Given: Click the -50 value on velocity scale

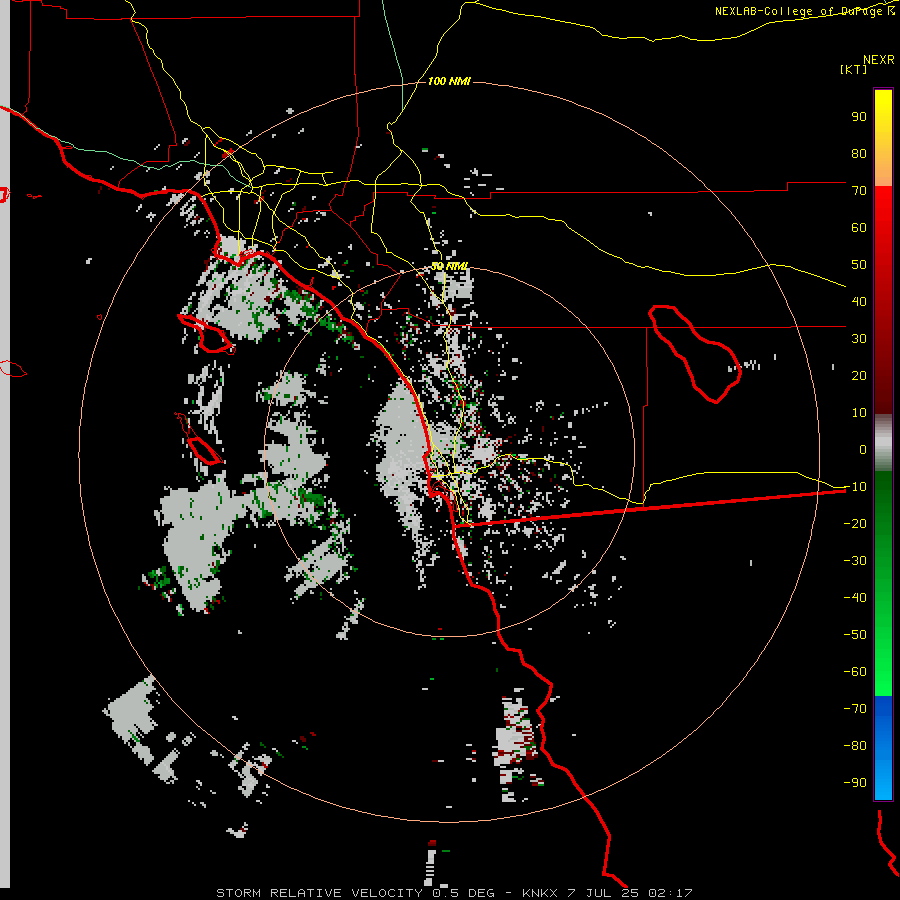Looking at the screenshot, I should pyautogui.click(x=855, y=634).
